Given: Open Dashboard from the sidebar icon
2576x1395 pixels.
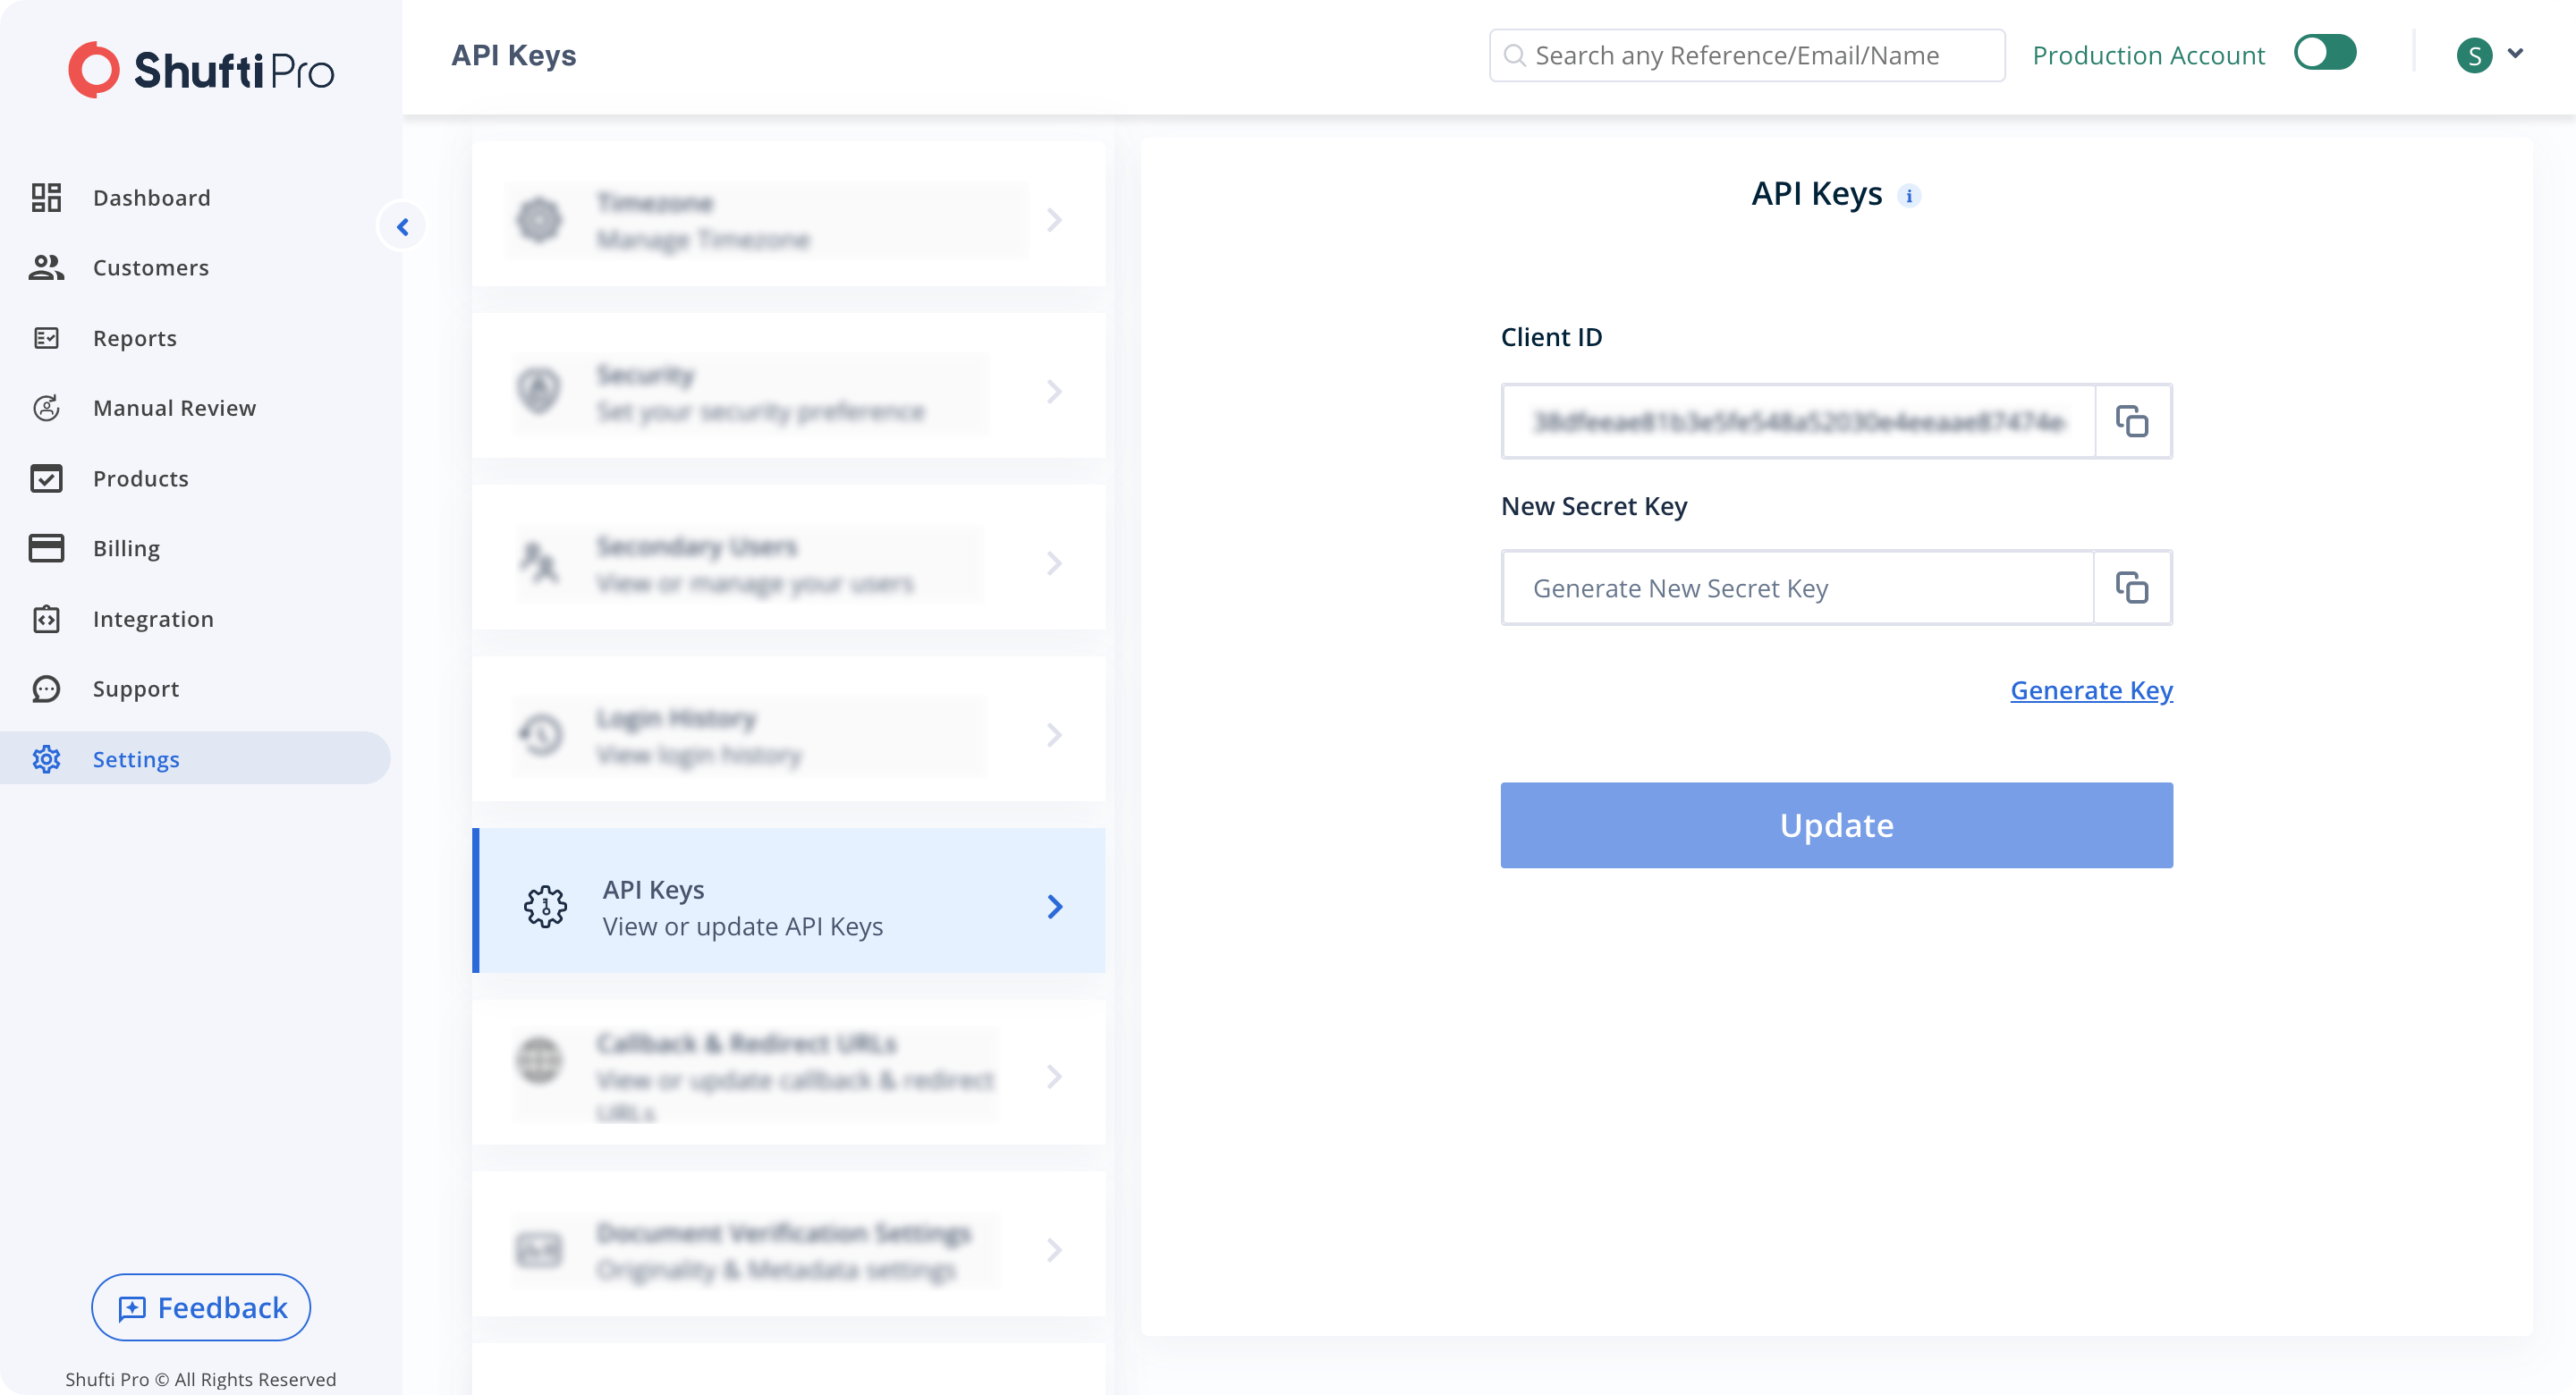Looking at the screenshot, I should (x=46, y=197).
